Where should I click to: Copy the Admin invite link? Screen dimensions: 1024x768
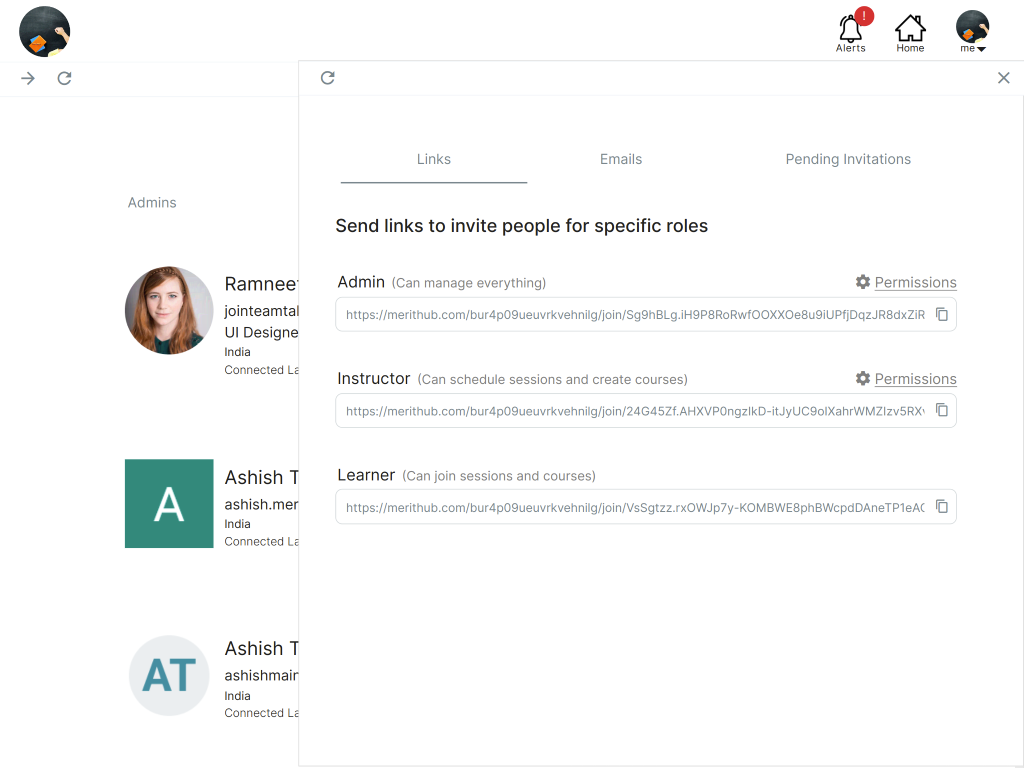coord(941,314)
